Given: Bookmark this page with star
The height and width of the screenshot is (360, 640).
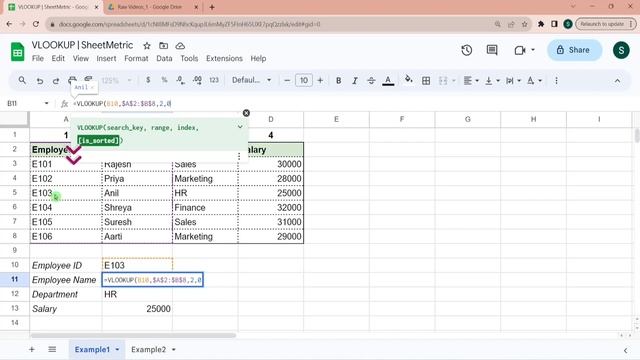Looking at the screenshot, I should pyautogui.click(x=524, y=24).
